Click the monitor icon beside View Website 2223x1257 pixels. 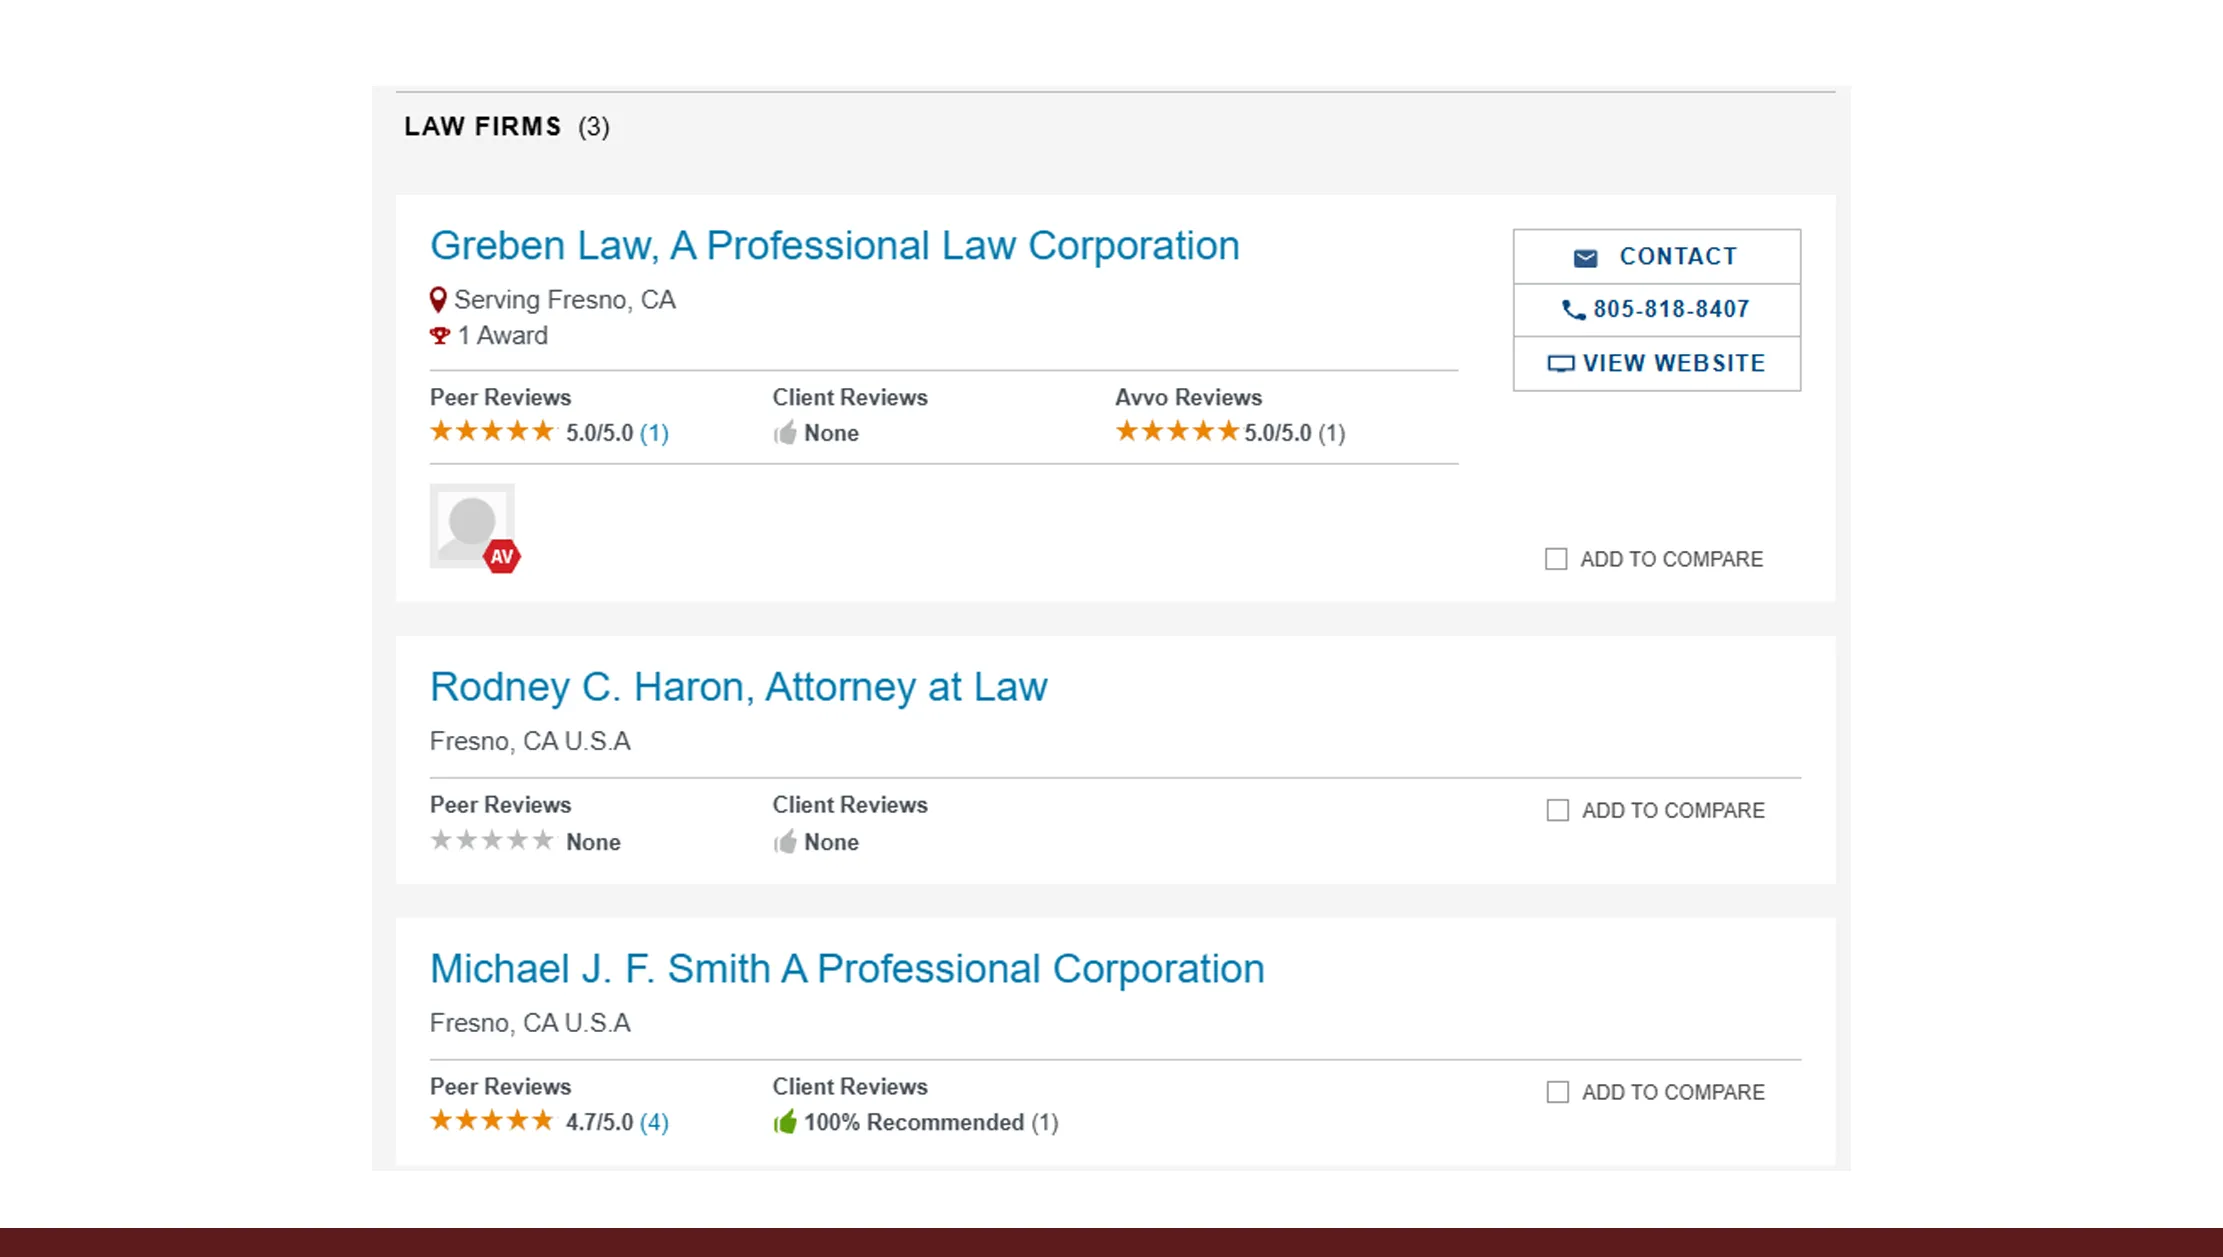point(1561,363)
